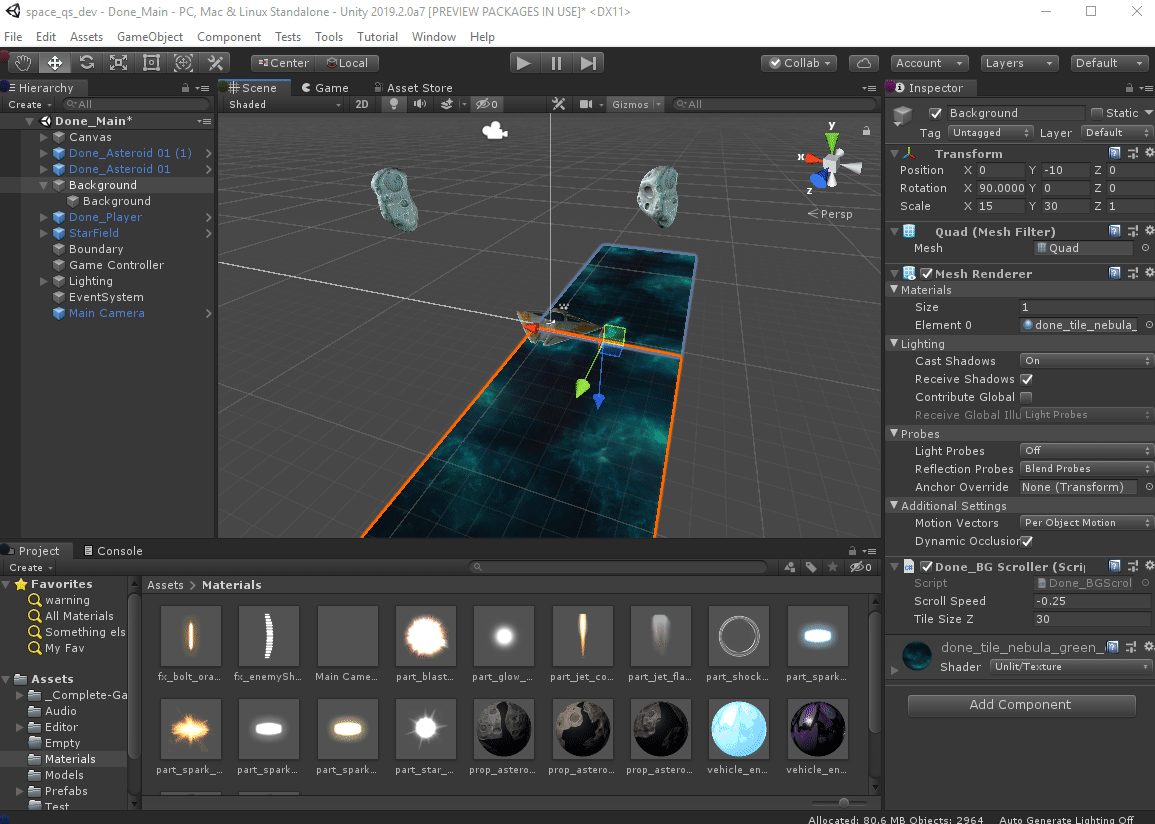The image size is (1155, 824).
Task: Toggle scene lighting bulb icon
Action: click(x=394, y=105)
